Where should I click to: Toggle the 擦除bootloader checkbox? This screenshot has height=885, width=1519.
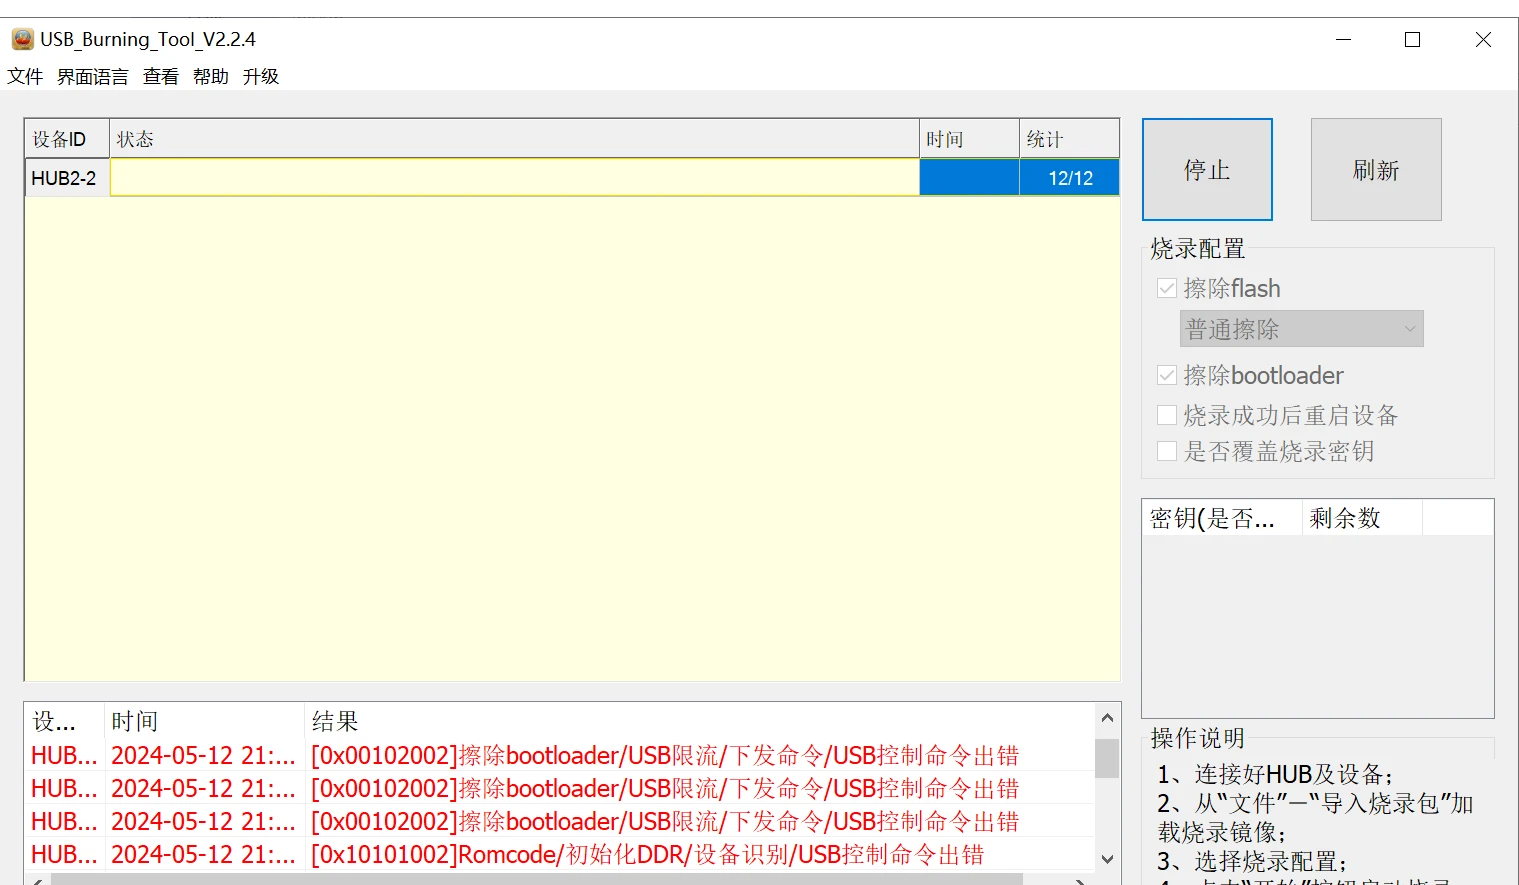(1166, 376)
